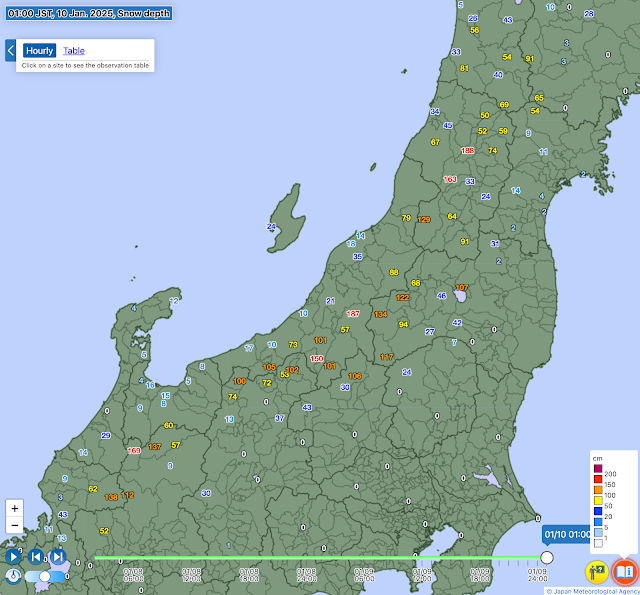Adjust the playback speed slider handle
The height and width of the screenshot is (595, 640).
pos(45,576)
